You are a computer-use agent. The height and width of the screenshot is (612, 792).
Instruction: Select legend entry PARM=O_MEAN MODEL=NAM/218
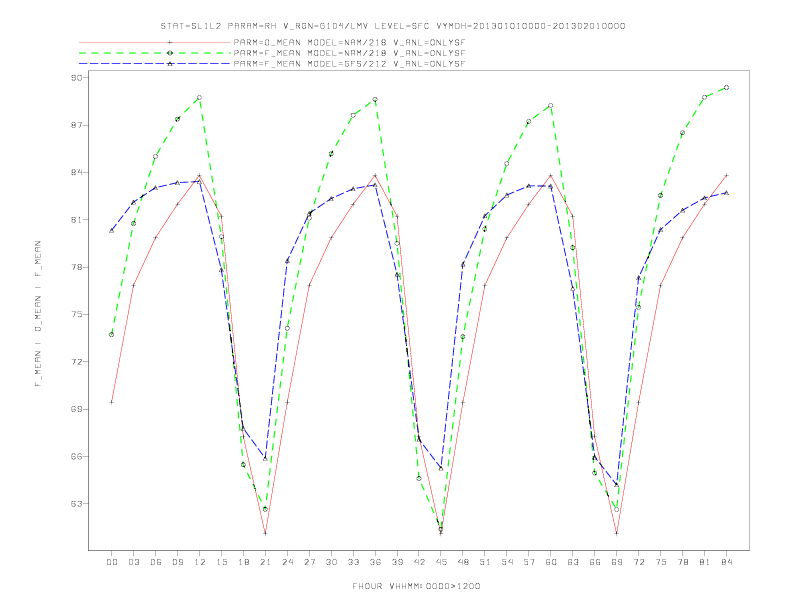(349, 43)
